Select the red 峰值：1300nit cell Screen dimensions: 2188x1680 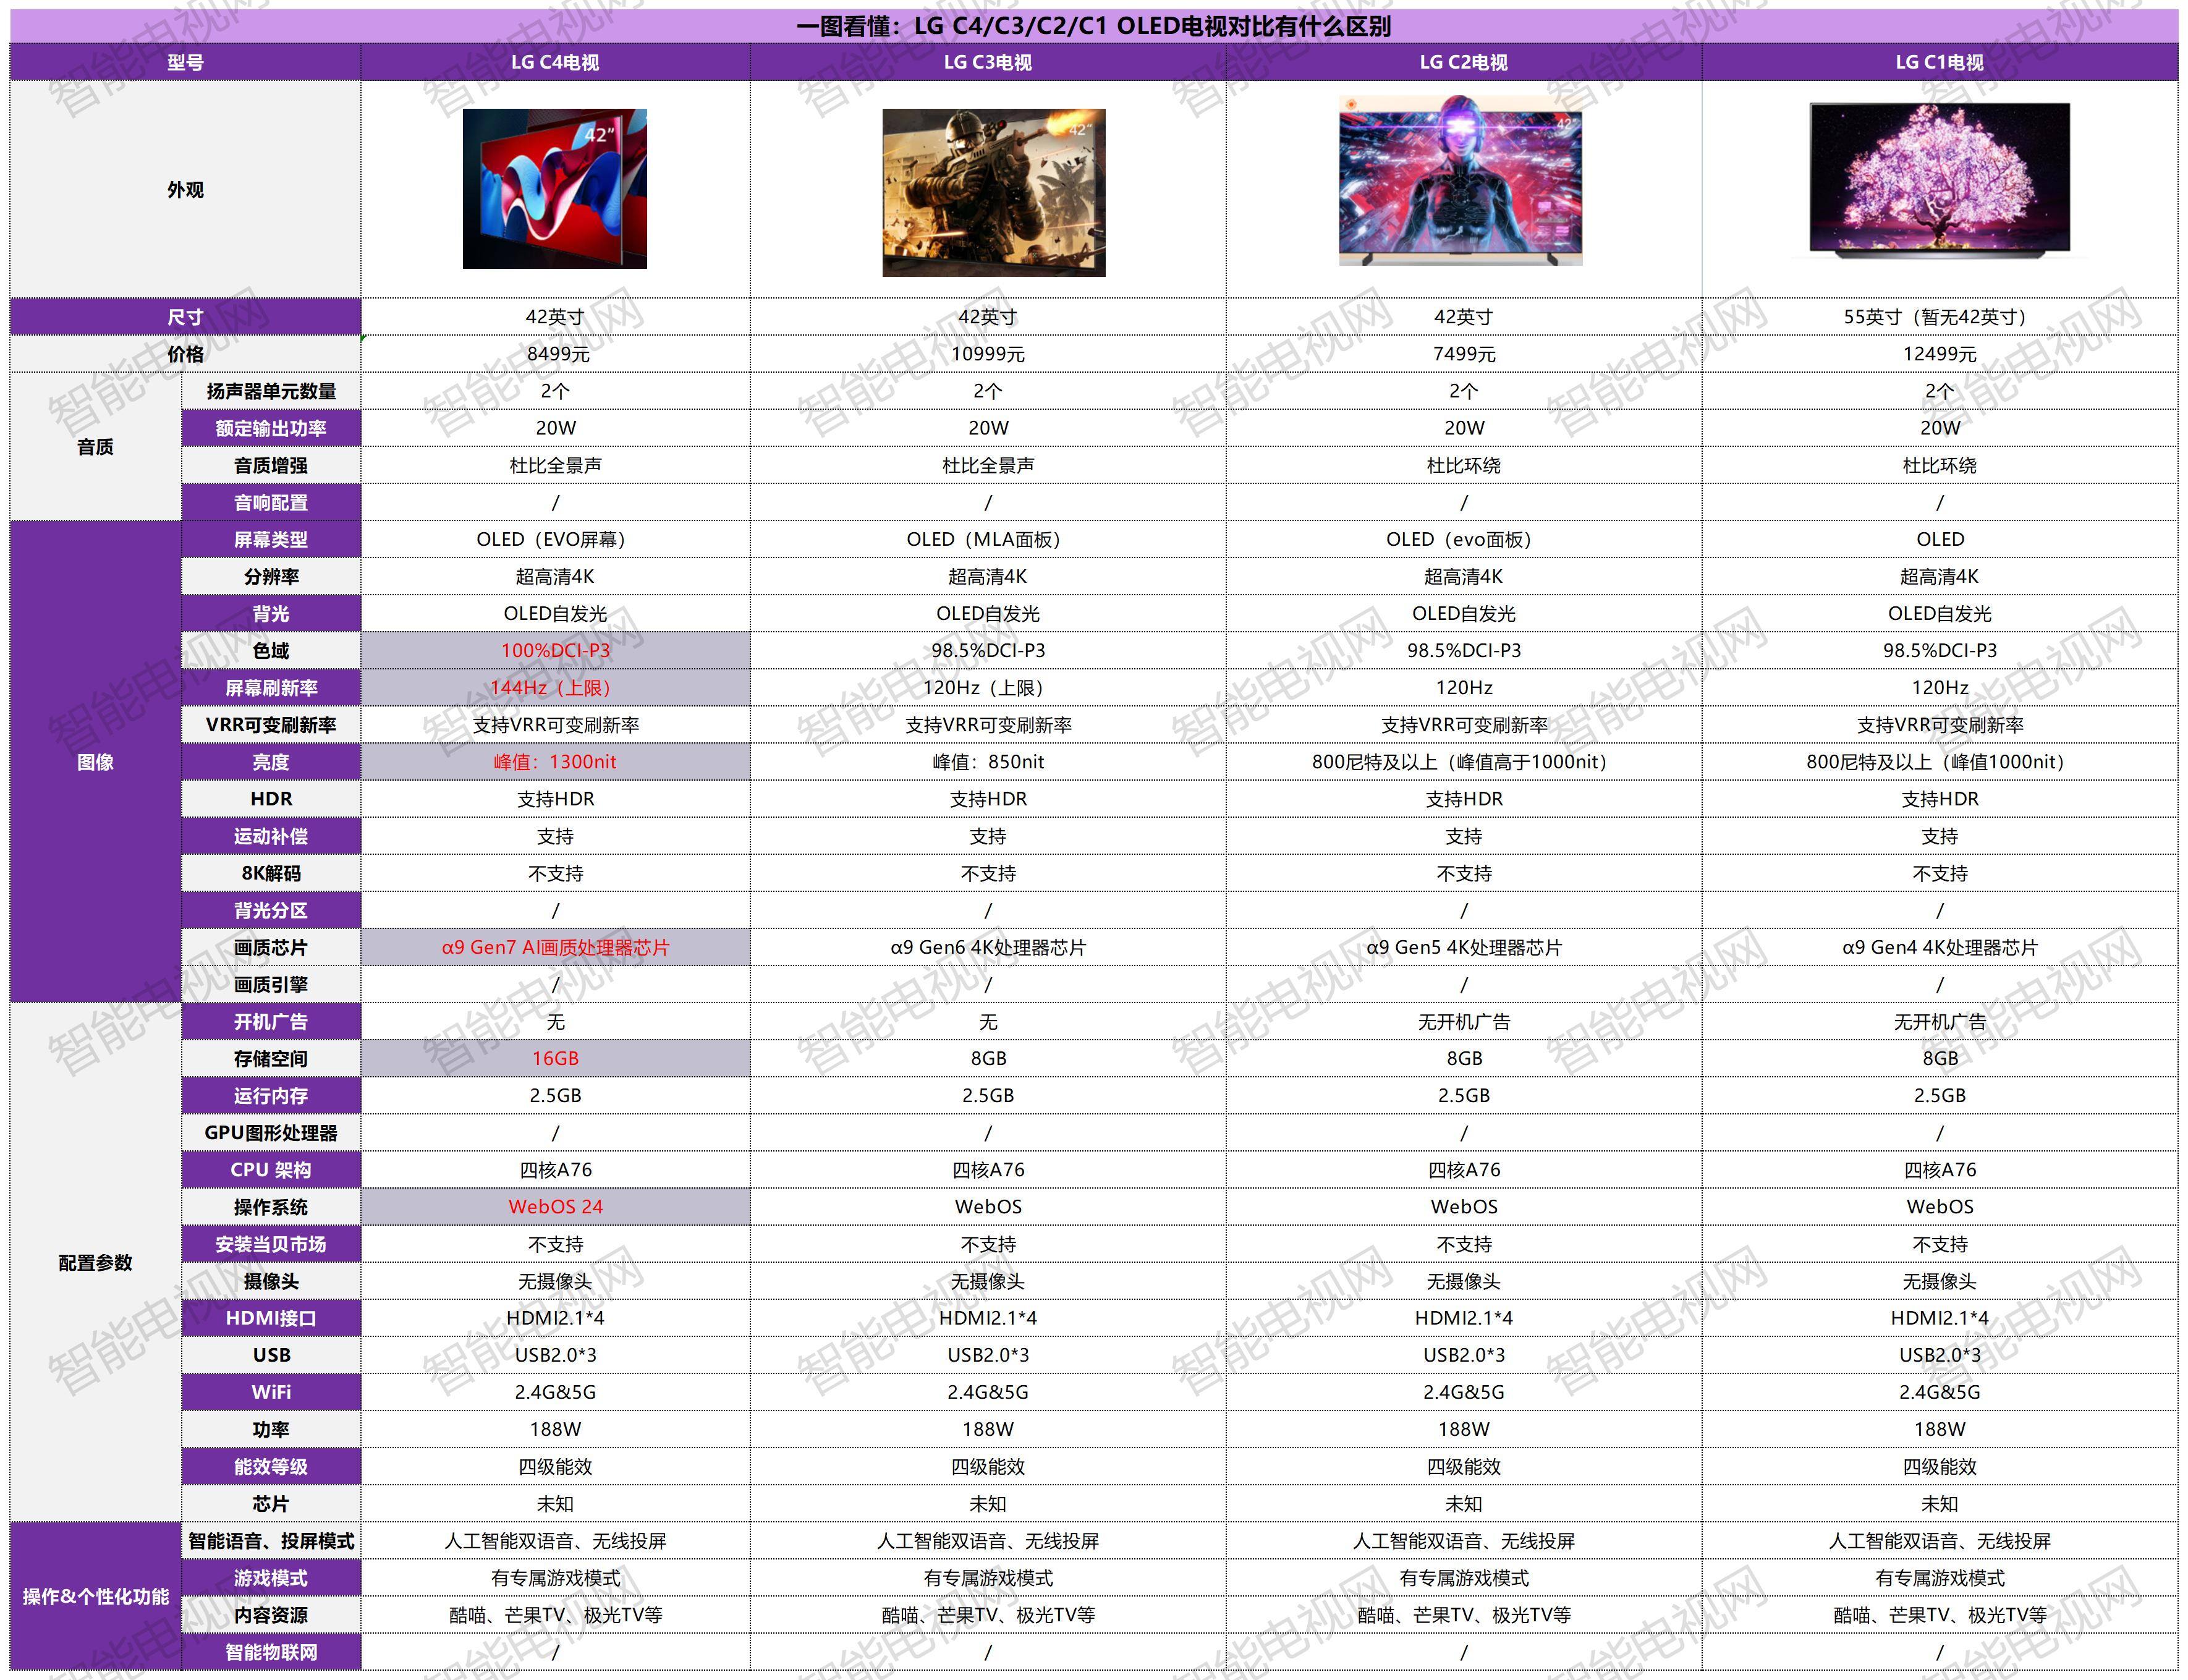pyautogui.click(x=555, y=762)
